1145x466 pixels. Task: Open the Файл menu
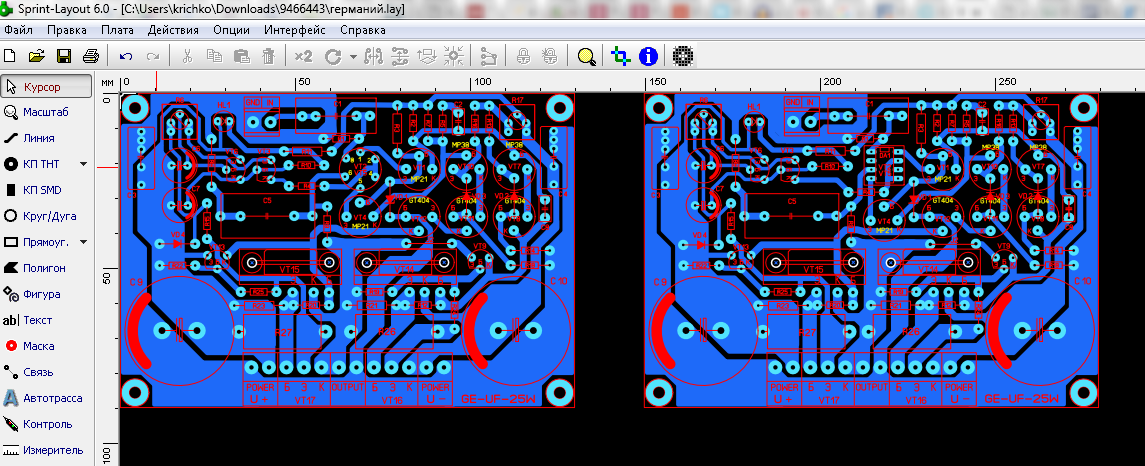click(18, 30)
